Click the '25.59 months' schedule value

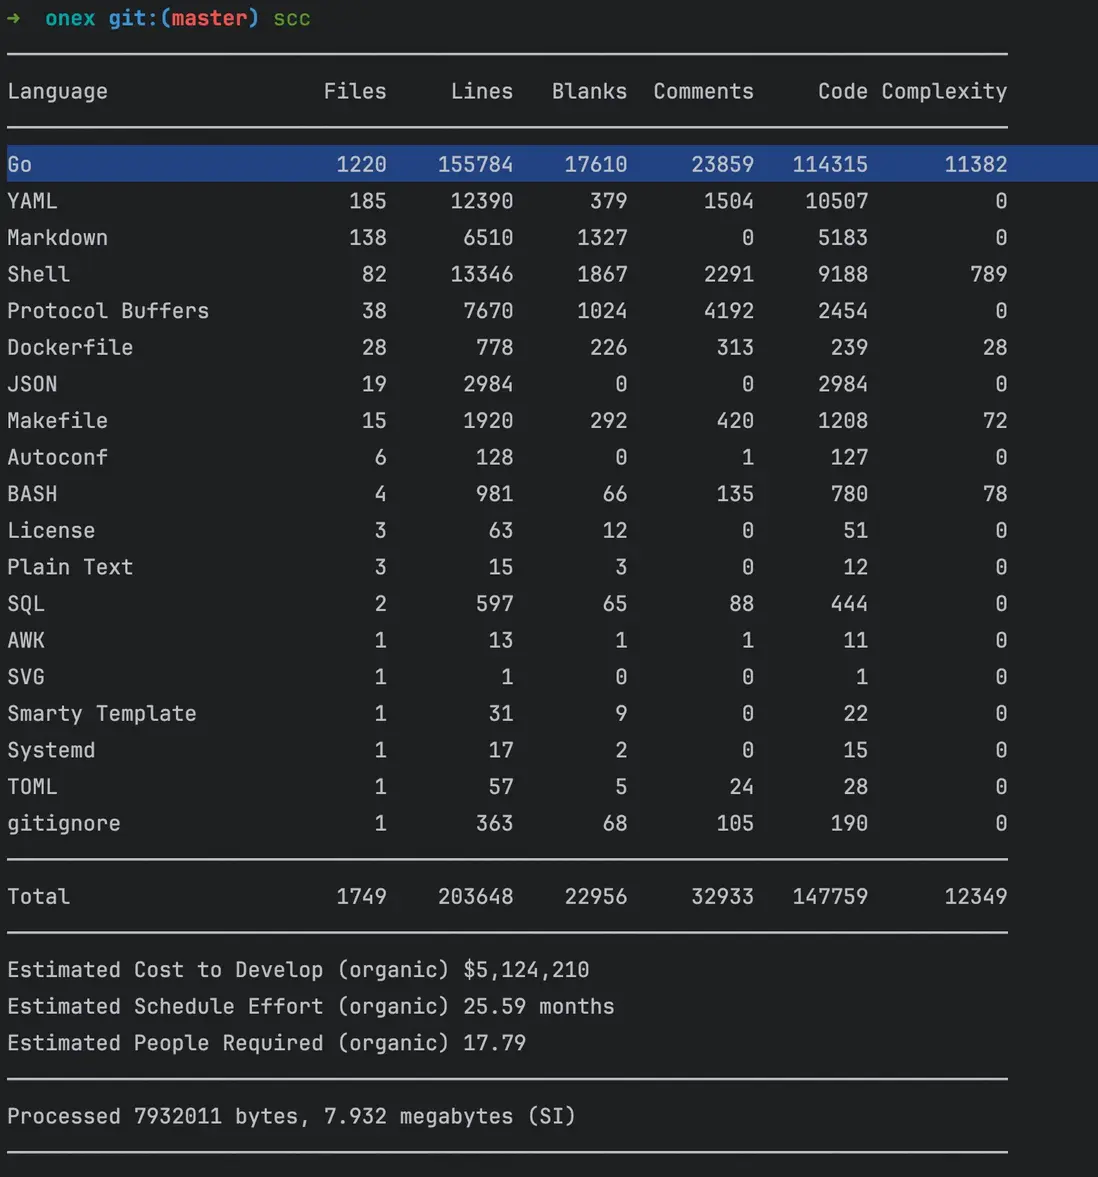[x=538, y=1007]
